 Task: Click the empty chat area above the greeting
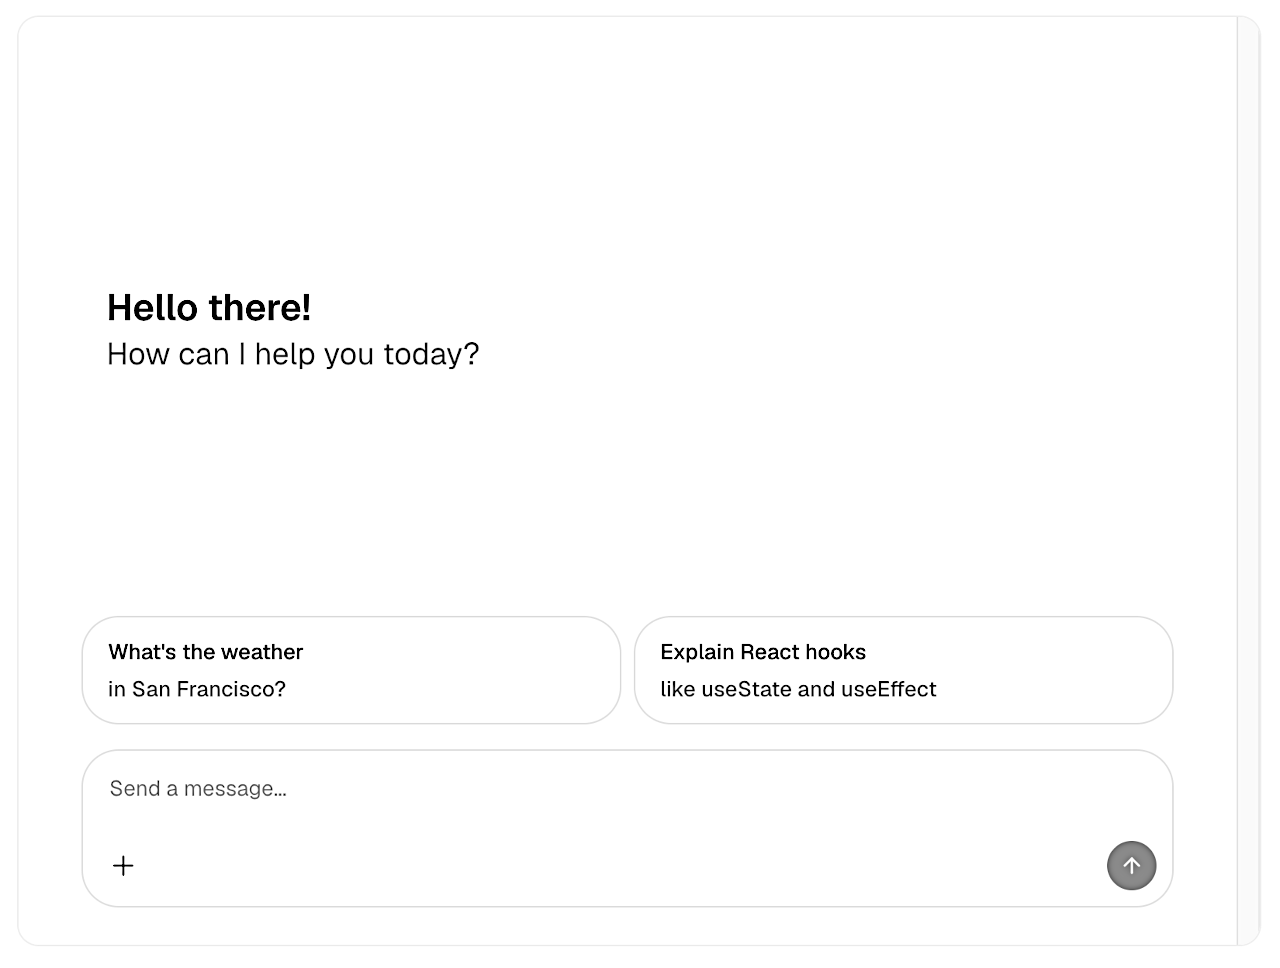tap(620, 150)
